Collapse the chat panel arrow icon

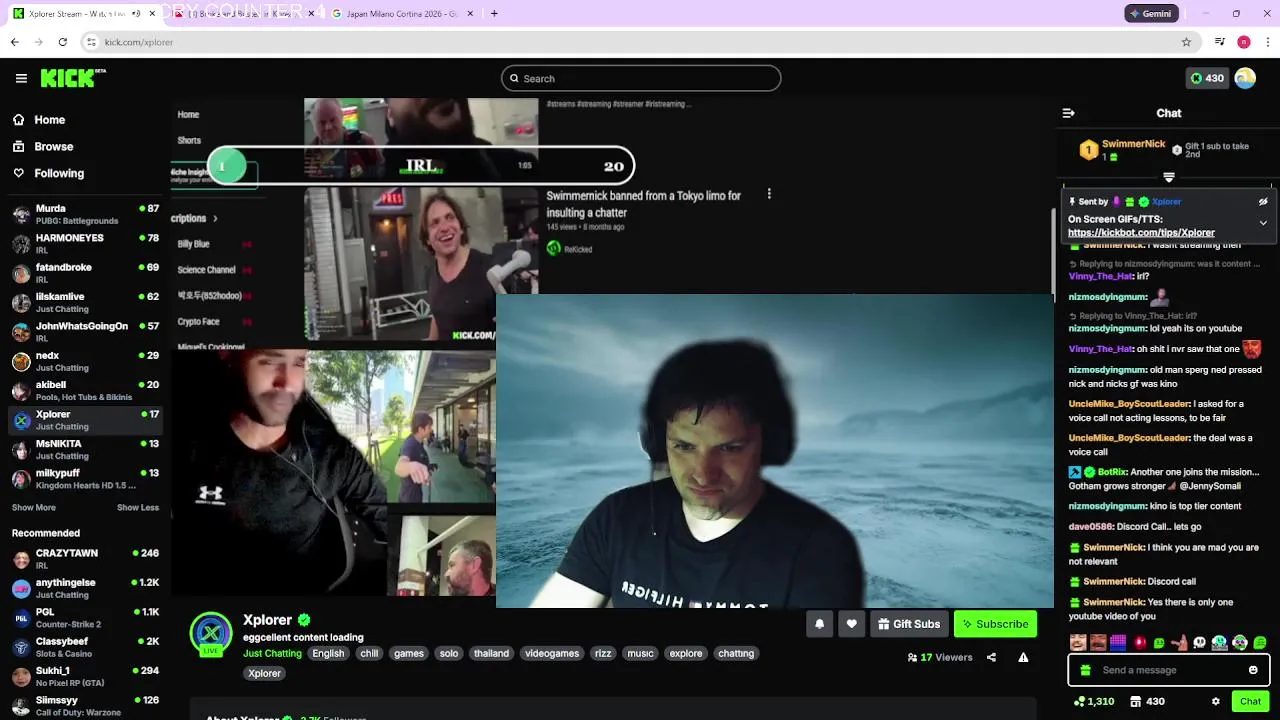[1068, 113]
